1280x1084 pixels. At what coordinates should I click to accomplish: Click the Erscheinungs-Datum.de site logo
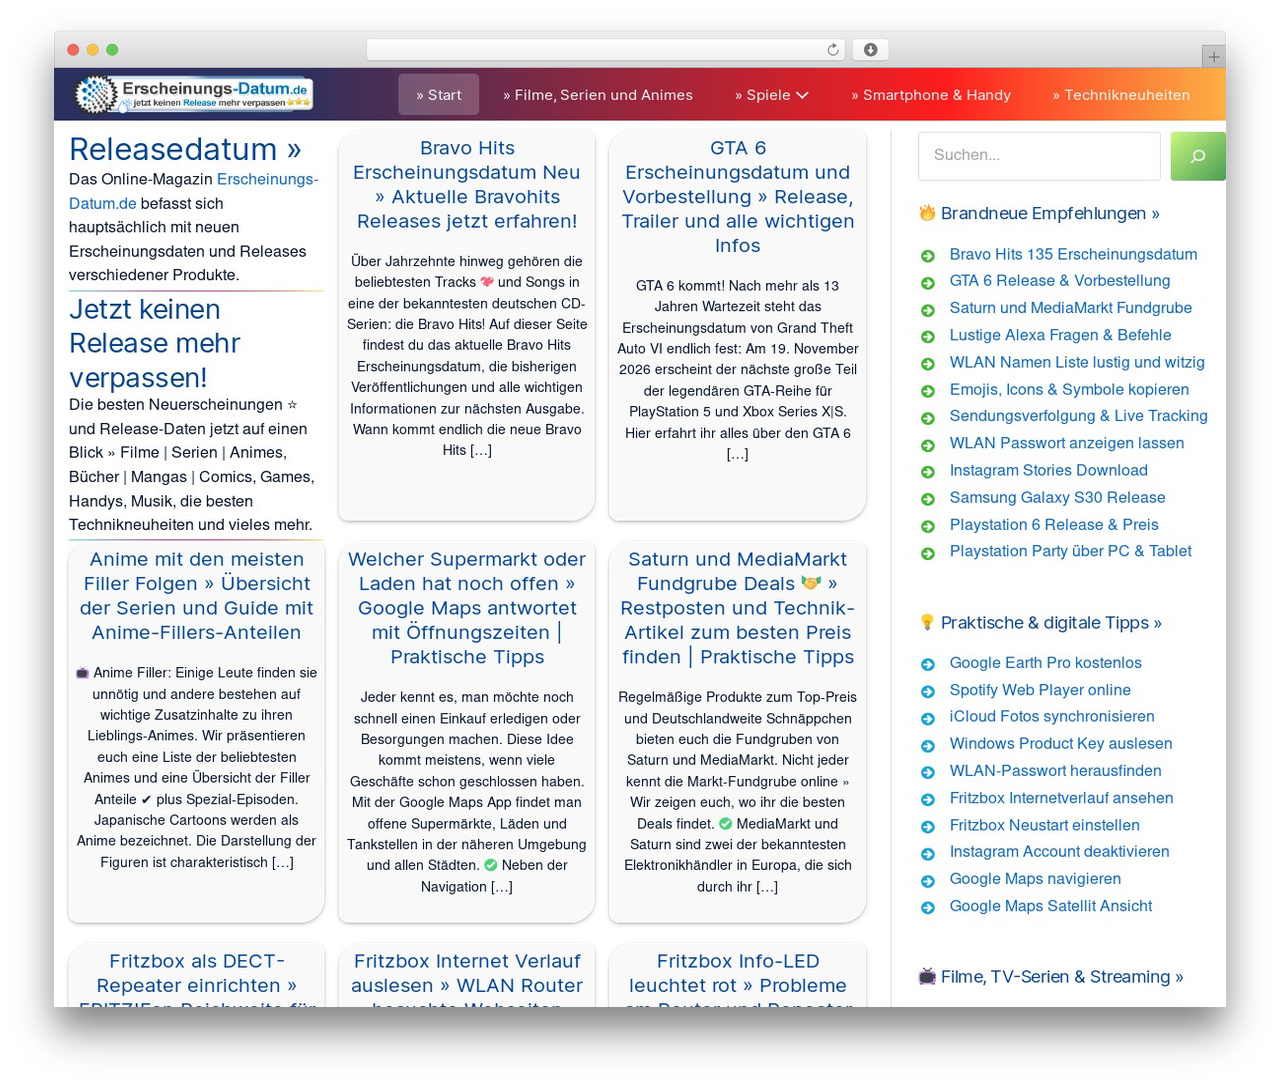tap(194, 94)
